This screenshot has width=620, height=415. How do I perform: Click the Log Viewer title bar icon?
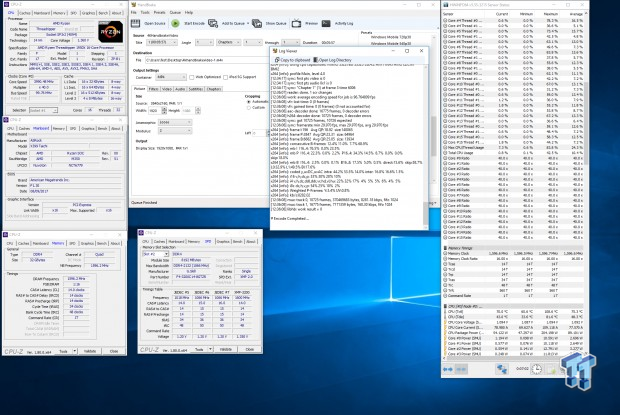[275, 51]
